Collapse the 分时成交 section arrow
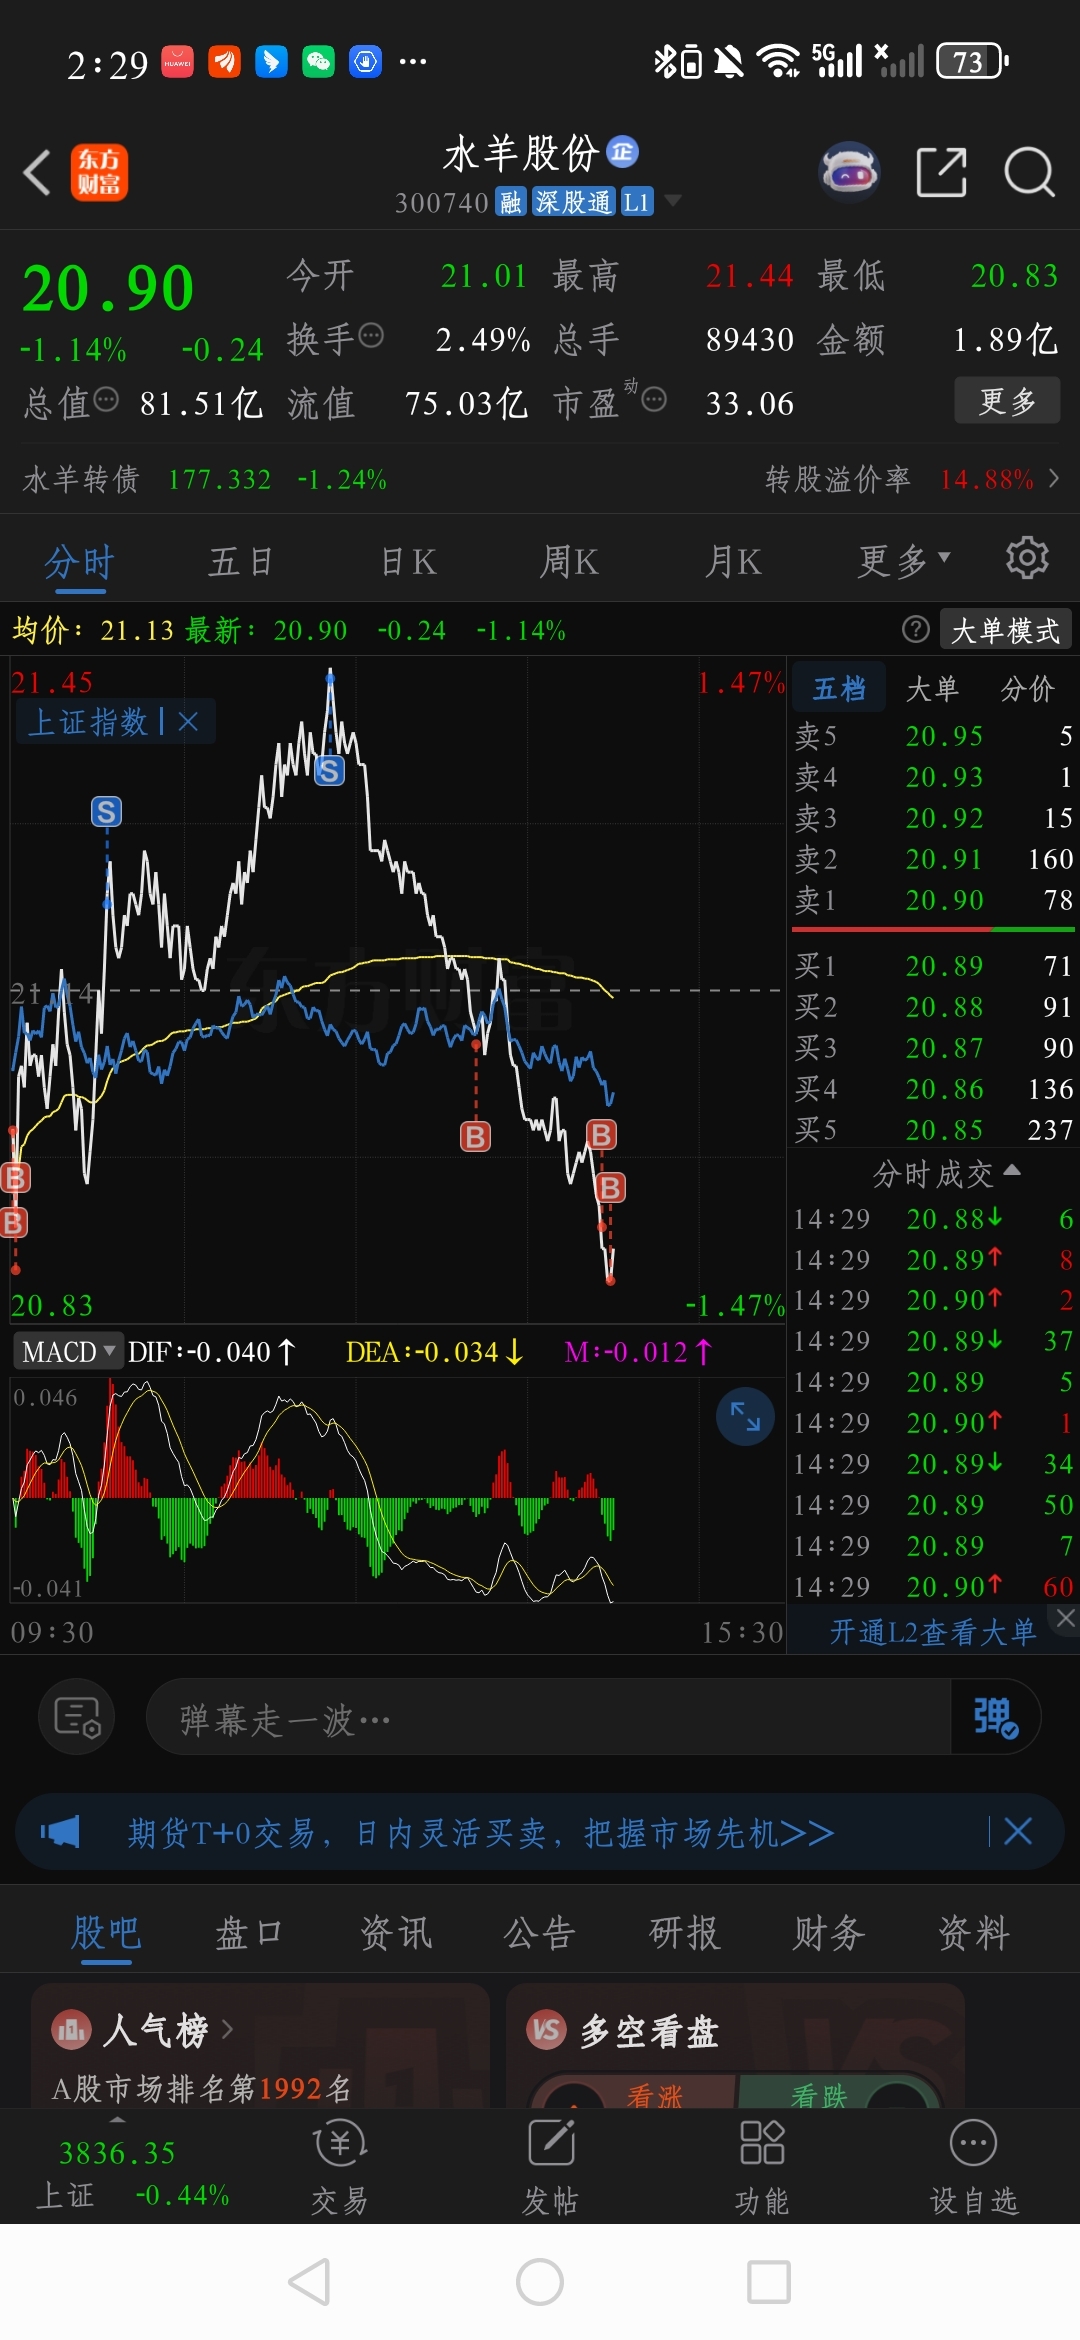Viewport: 1080px width, 2340px height. coord(1011,1169)
